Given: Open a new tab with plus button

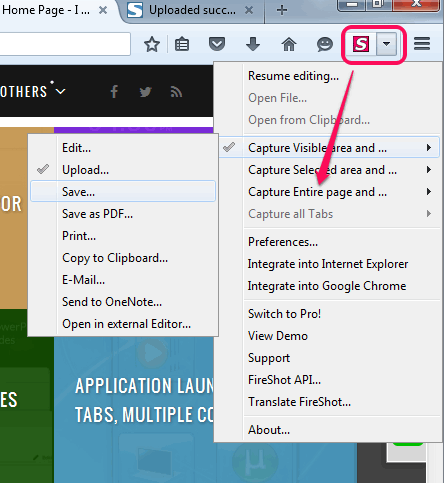Looking at the screenshot, I should click(x=282, y=10).
